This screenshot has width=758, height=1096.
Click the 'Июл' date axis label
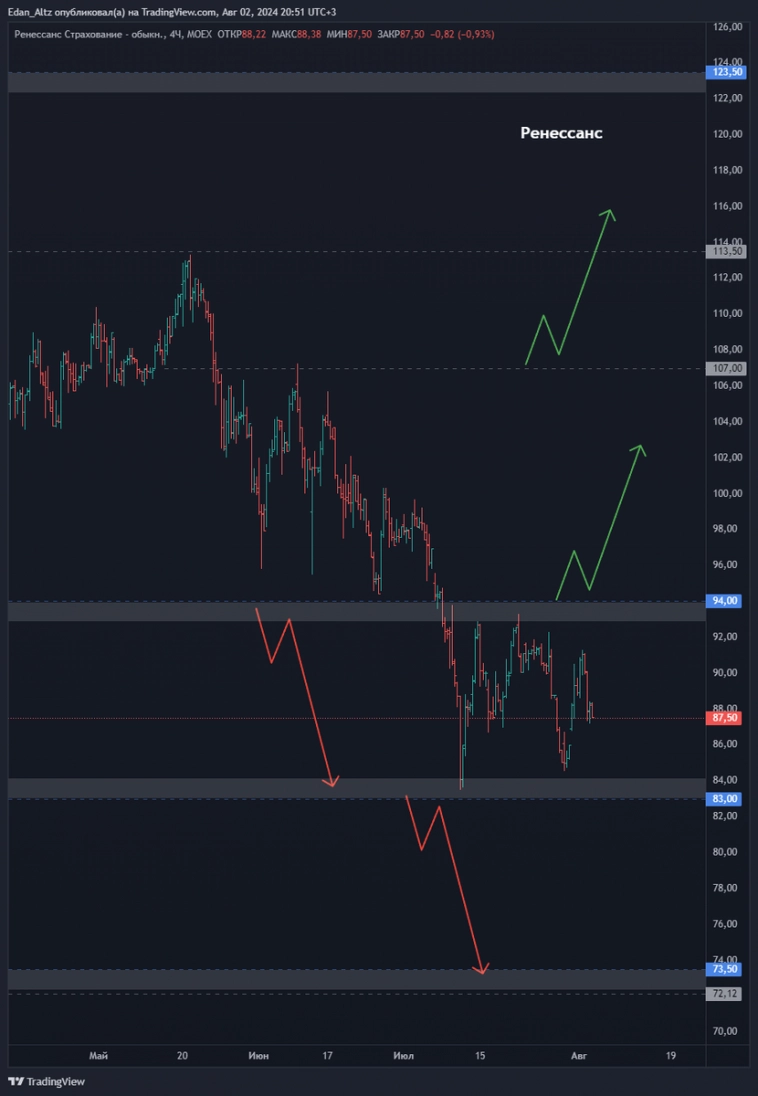click(x=403, y=1055)
